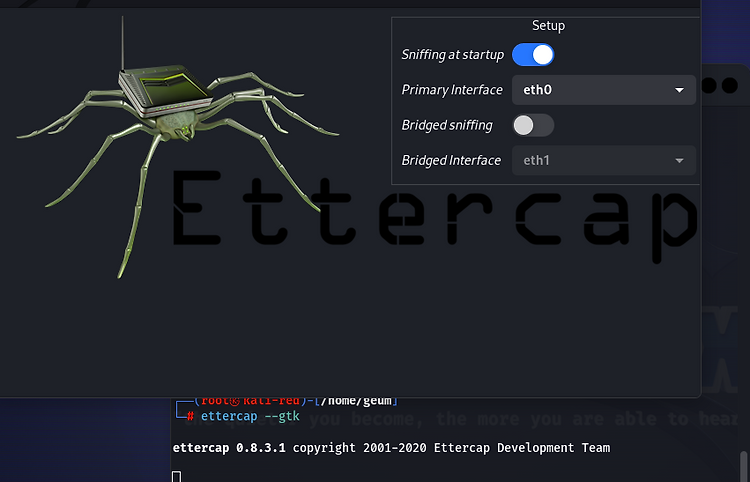Screen dimensions: 750x482
Task: Open the Primary Interface eth0 dropdown
Action: [604, 90]
